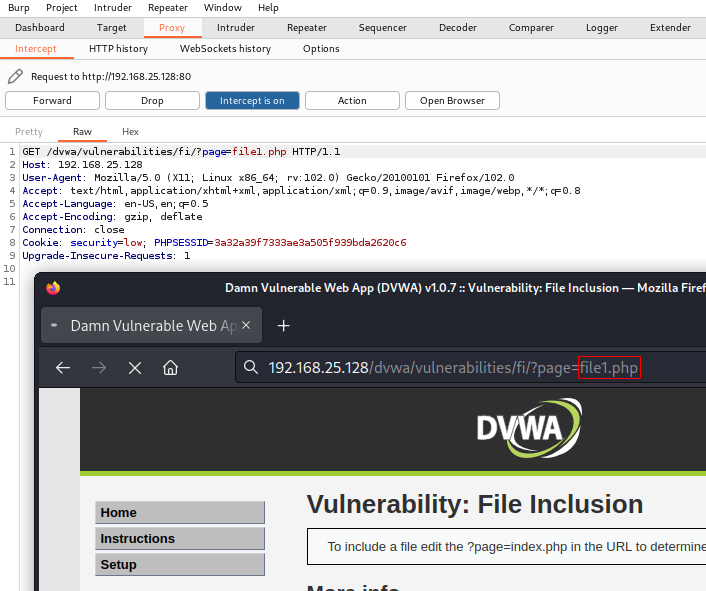Drop the intercepted request
The height and width of the screenshot is (591, 706).
point(152,100)
